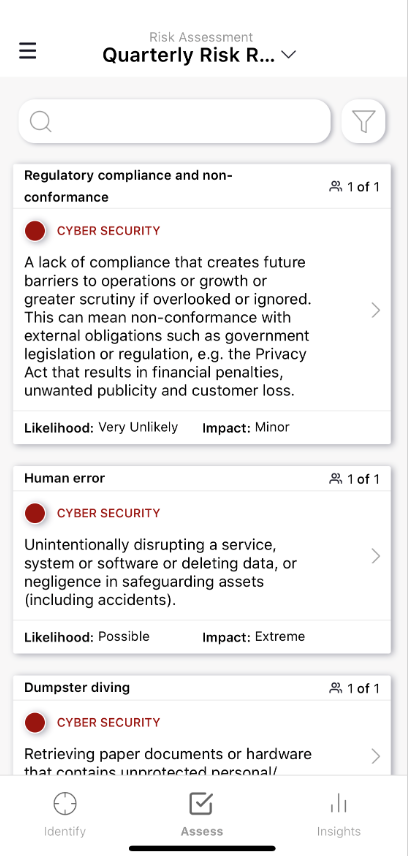
Task: Tap red Cyber Security dot on Human error
Action: tap(35, 513)
